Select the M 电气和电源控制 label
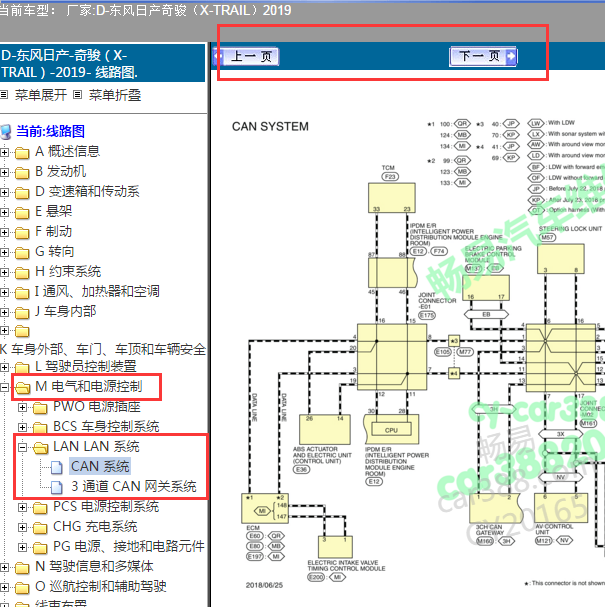The height and width of the screenshot is (607, 605). [89, 386]
